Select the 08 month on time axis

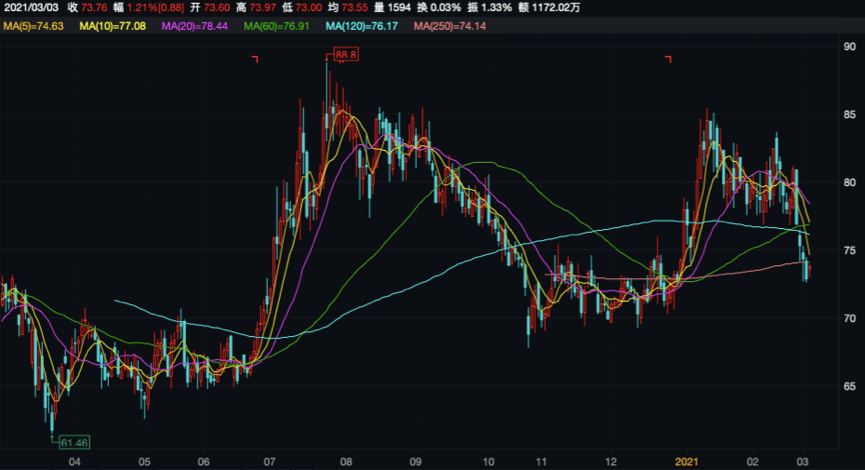pyautogui.click(x=345, y=462)
